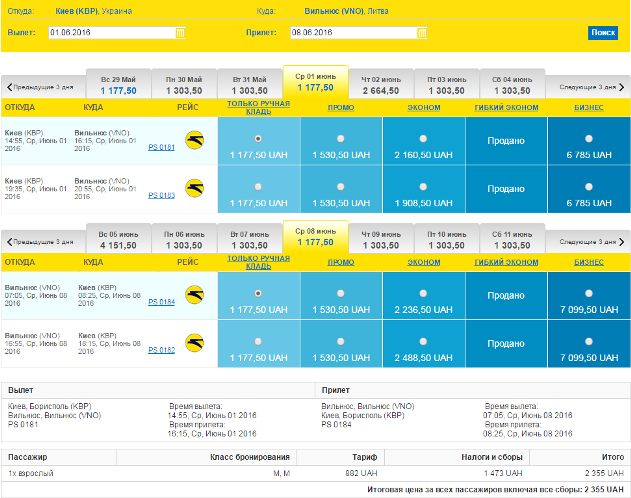The image size is (631, 498).
Task: Choose Эконом fare 2 488,50 for flight PS 0182
Action: (x=424, y=341)
